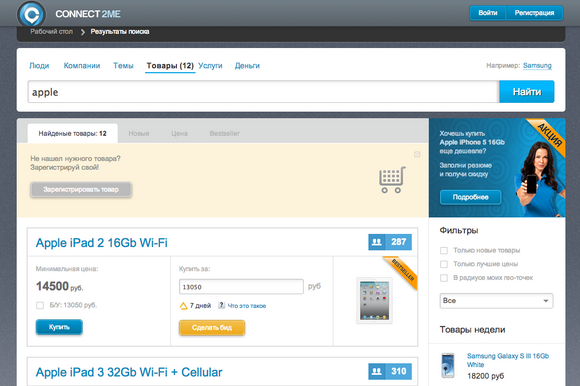Click the Регистрация button
580x386 pixels.
pos(534,13)
